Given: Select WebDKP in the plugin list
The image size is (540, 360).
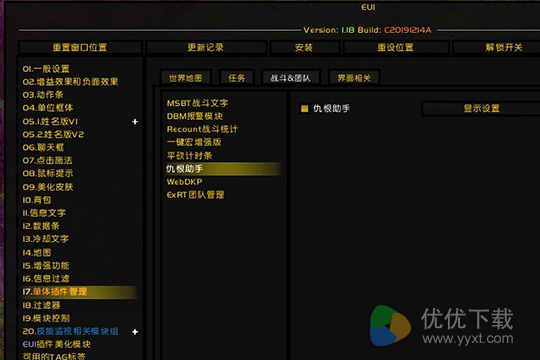Looking at the screenshot, I should [x=185, y=182].
